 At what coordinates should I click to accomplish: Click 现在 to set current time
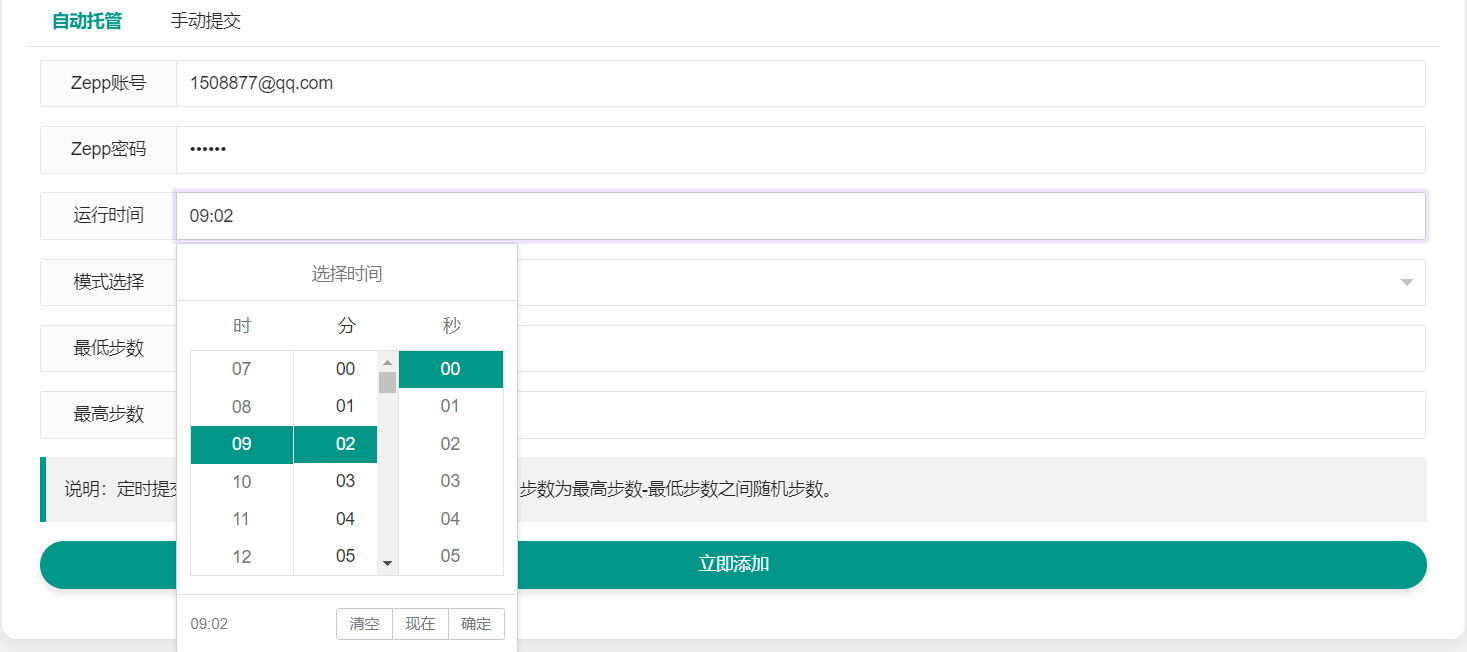[420, 624]
